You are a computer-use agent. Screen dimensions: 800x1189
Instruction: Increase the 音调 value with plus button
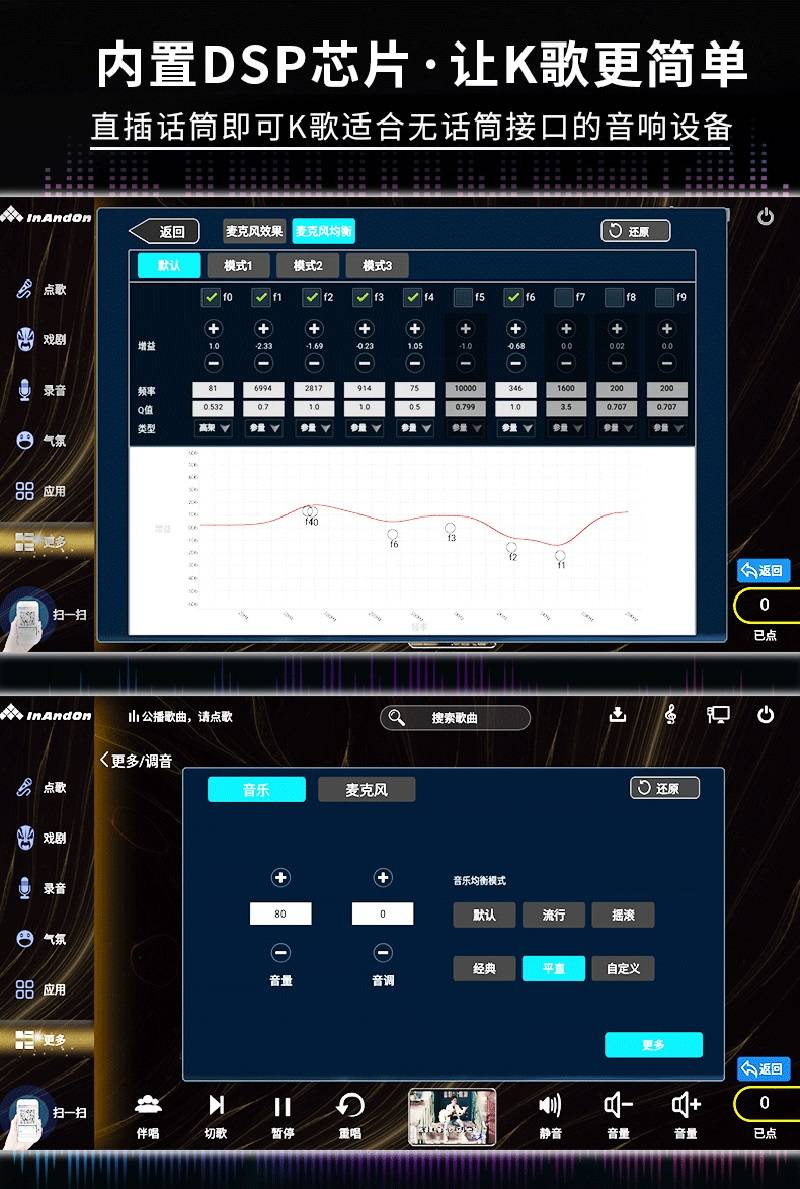coord(382,878)
